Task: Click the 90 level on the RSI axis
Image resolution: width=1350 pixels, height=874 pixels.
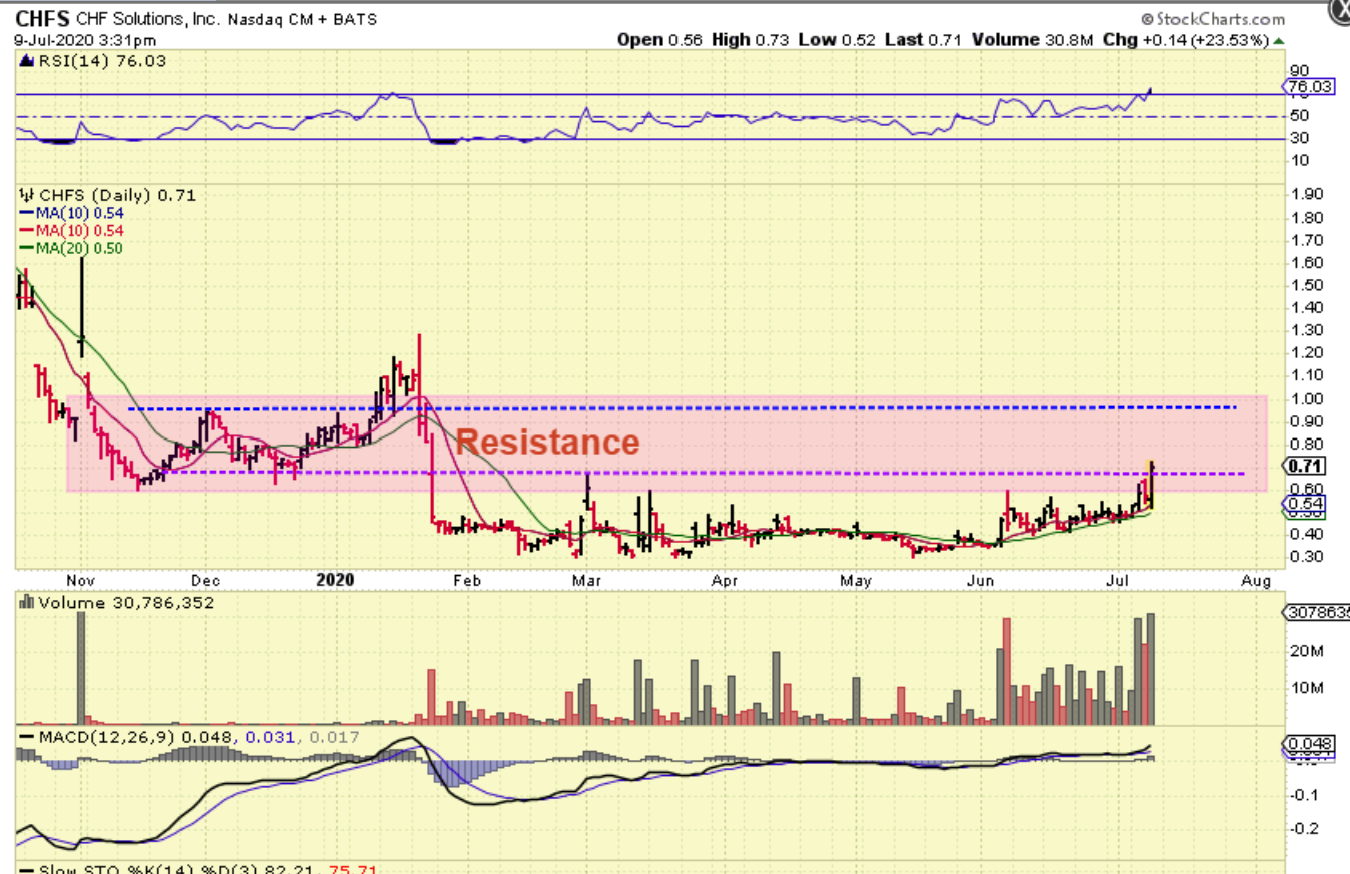Action: (x=1300, y=70)
